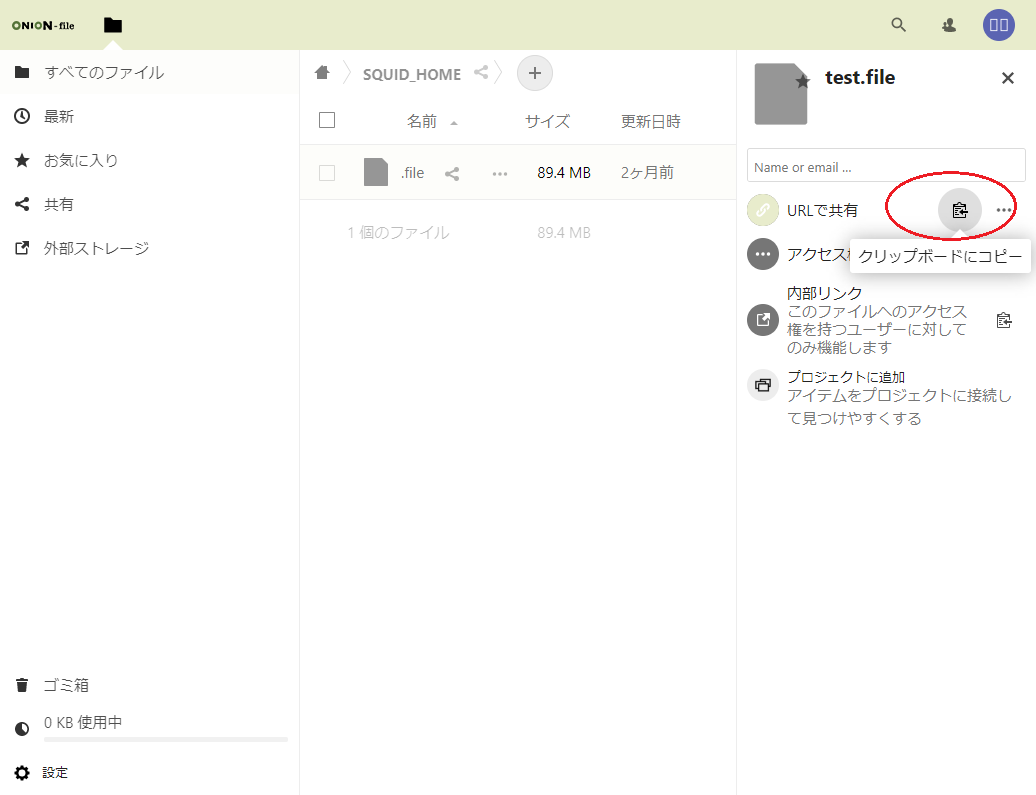
Task: Click the share icon on the .file row
Action: [452, 173]
